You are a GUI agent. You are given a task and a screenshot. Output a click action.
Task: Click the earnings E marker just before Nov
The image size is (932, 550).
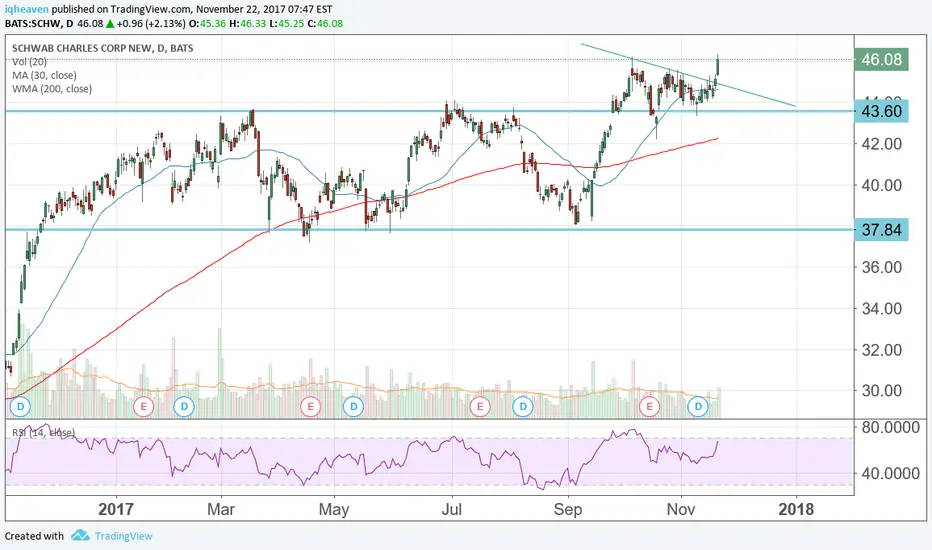pos(649,407)
